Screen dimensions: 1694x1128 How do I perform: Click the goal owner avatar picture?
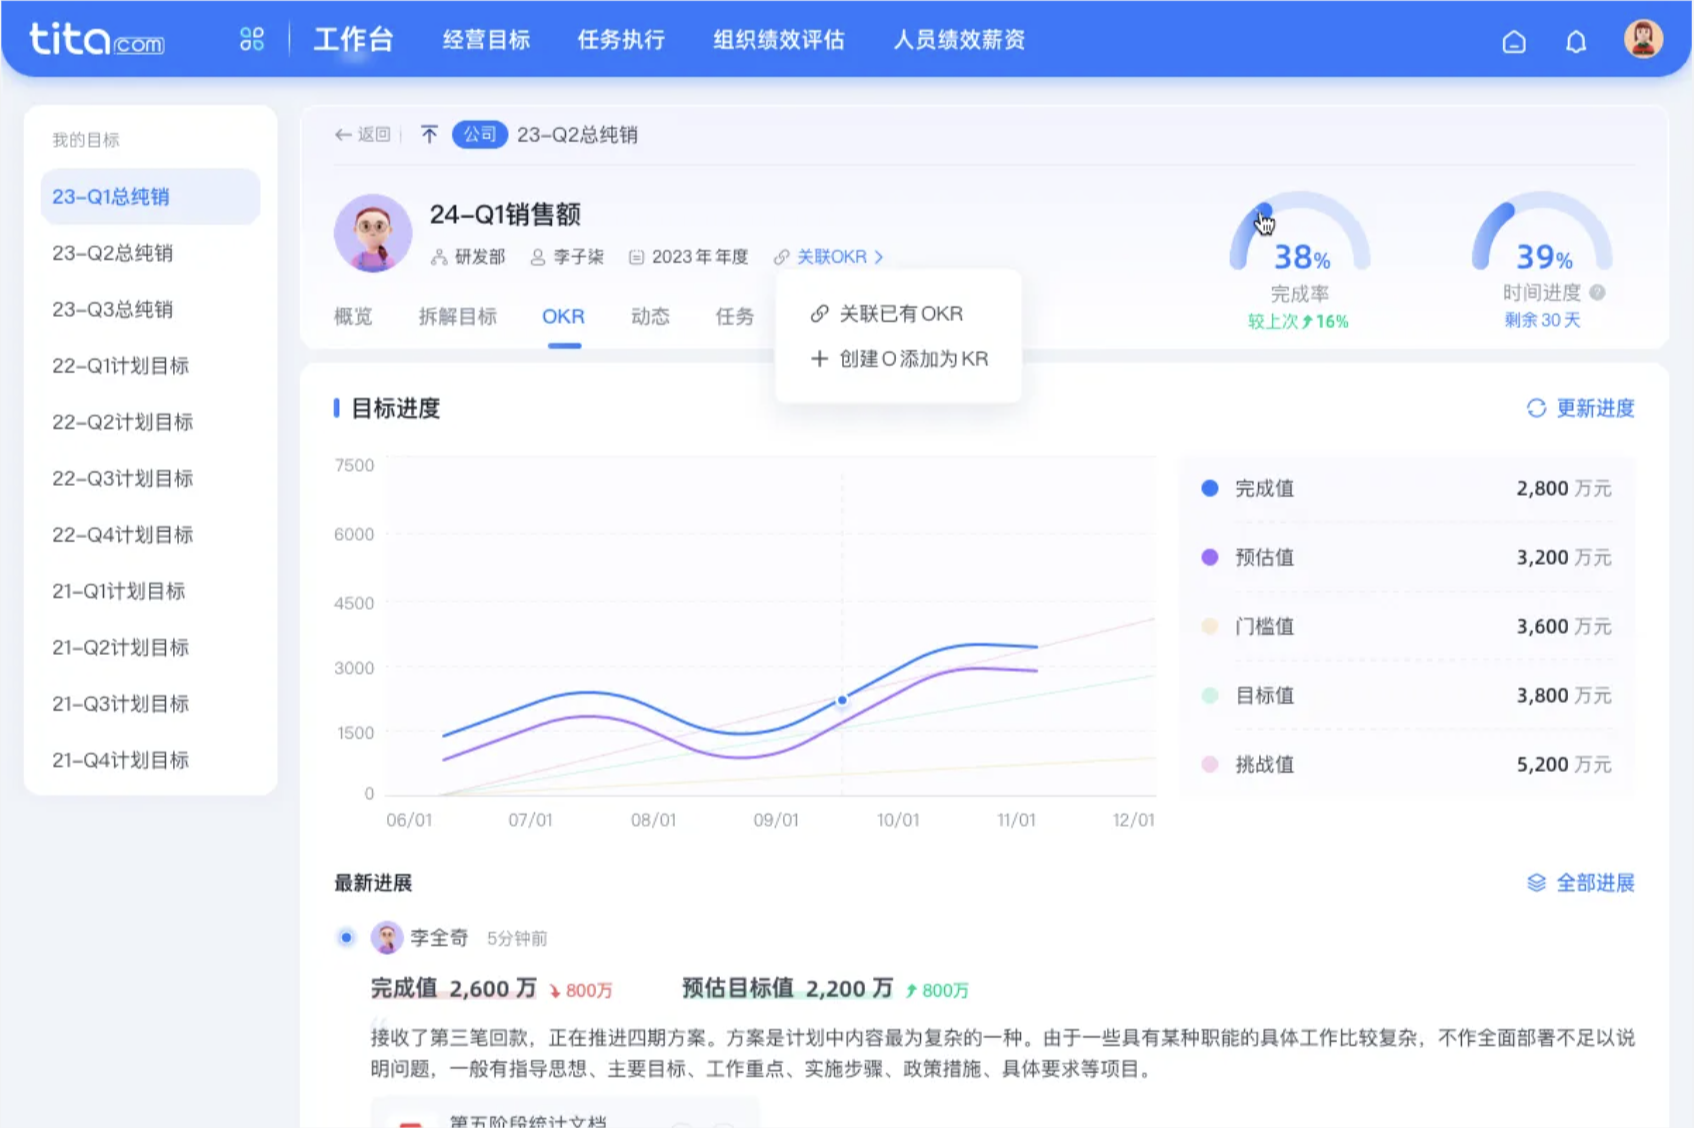373,233
